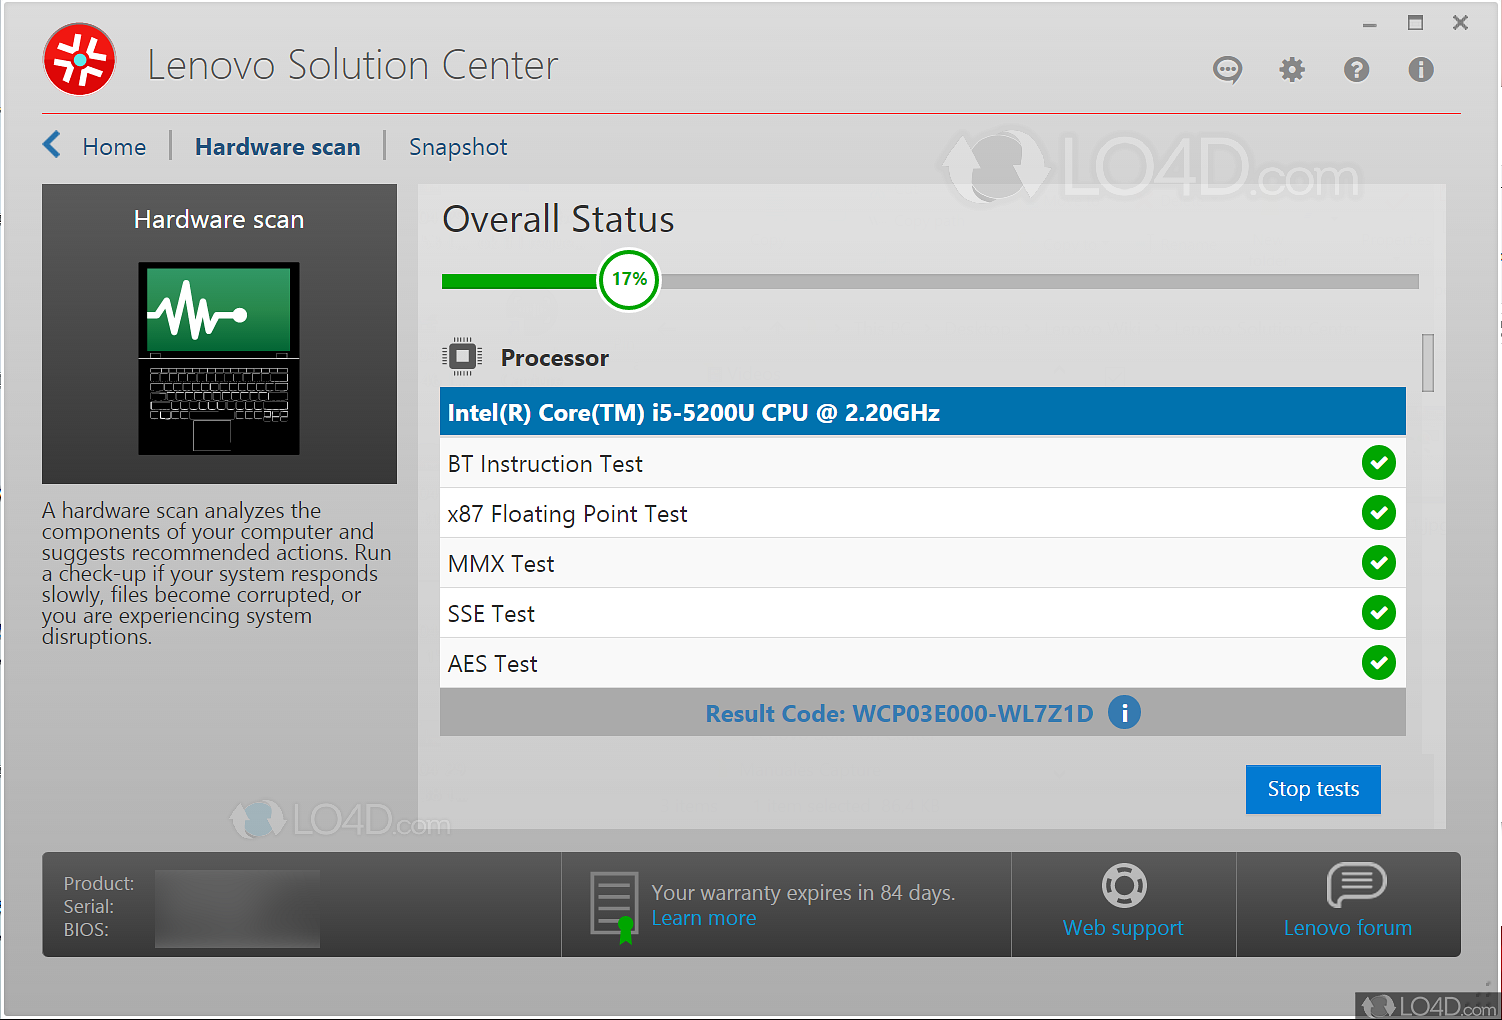Click the AES Test green checkmark
Screen dimensions: 1502x1020
(1378, 663)
